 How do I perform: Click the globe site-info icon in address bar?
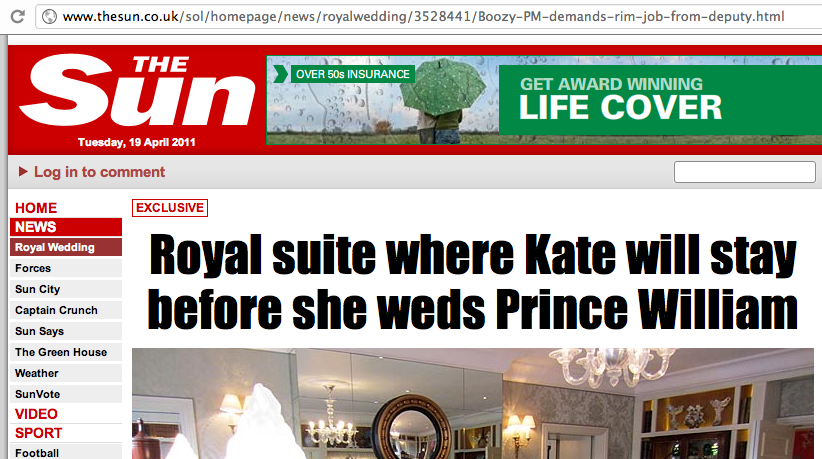click(49, 17)
